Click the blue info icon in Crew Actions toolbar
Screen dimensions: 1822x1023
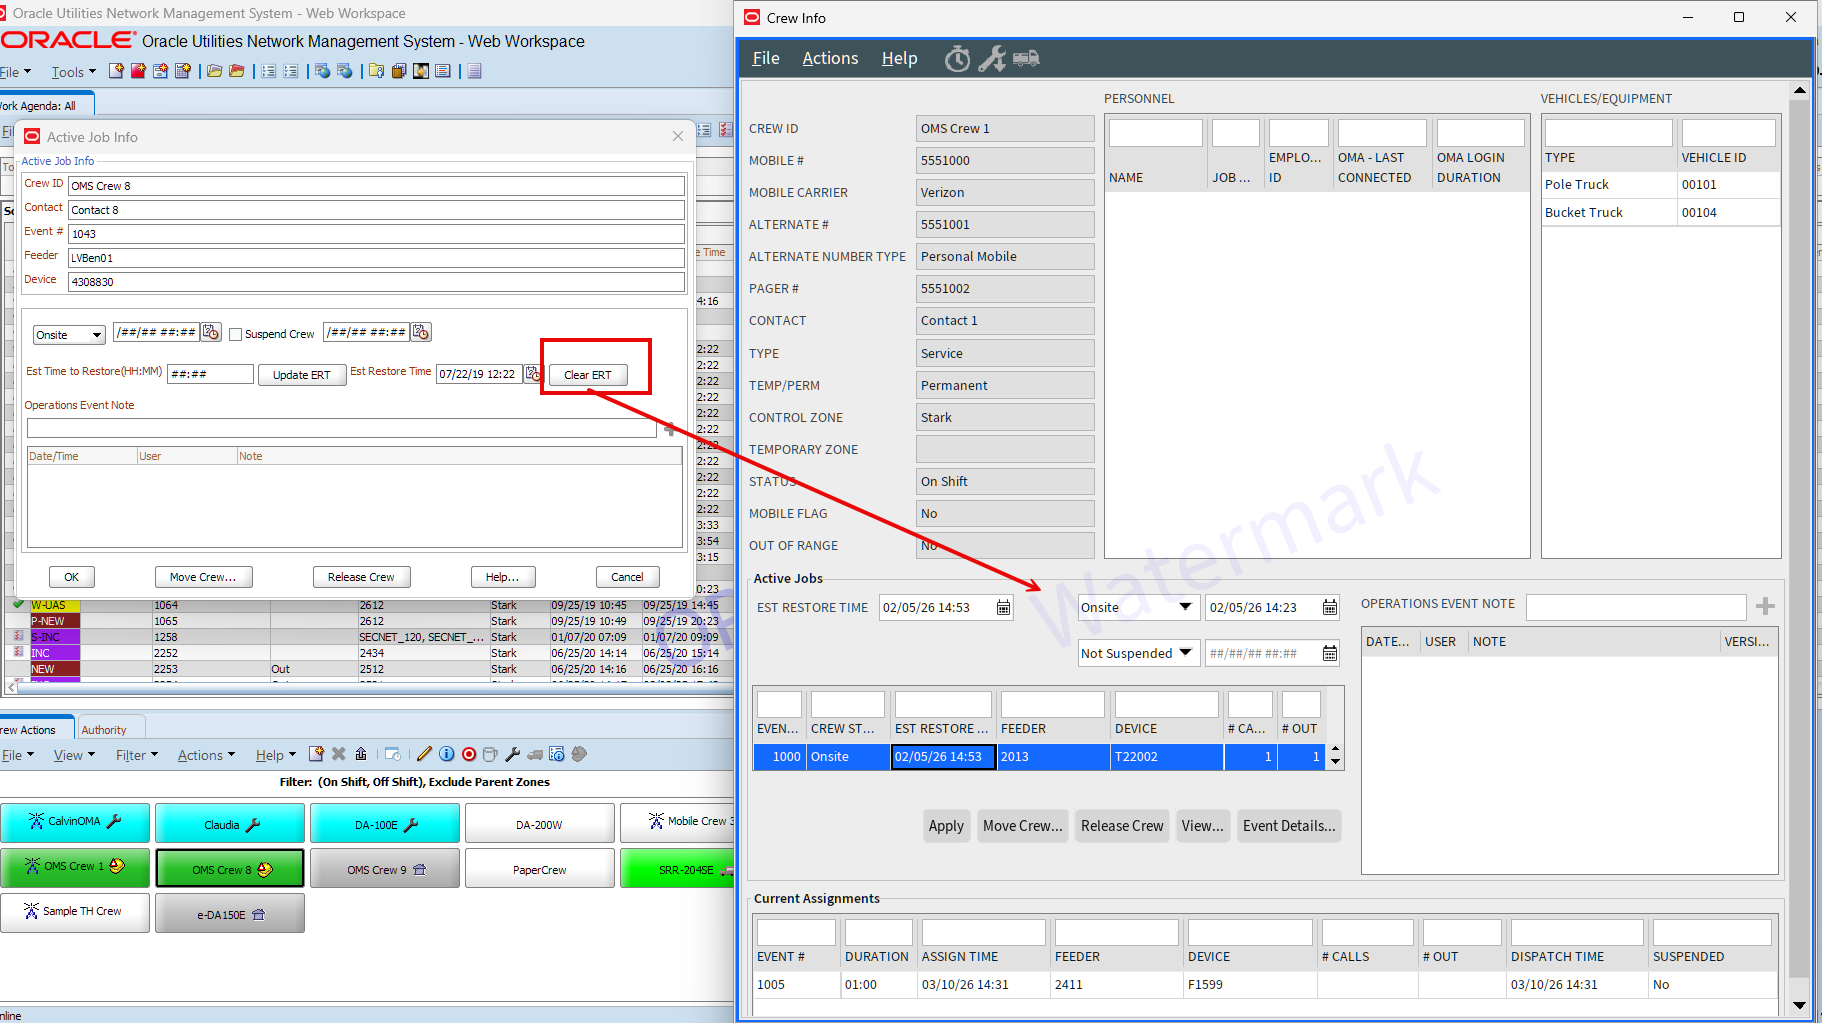(447, 755)
